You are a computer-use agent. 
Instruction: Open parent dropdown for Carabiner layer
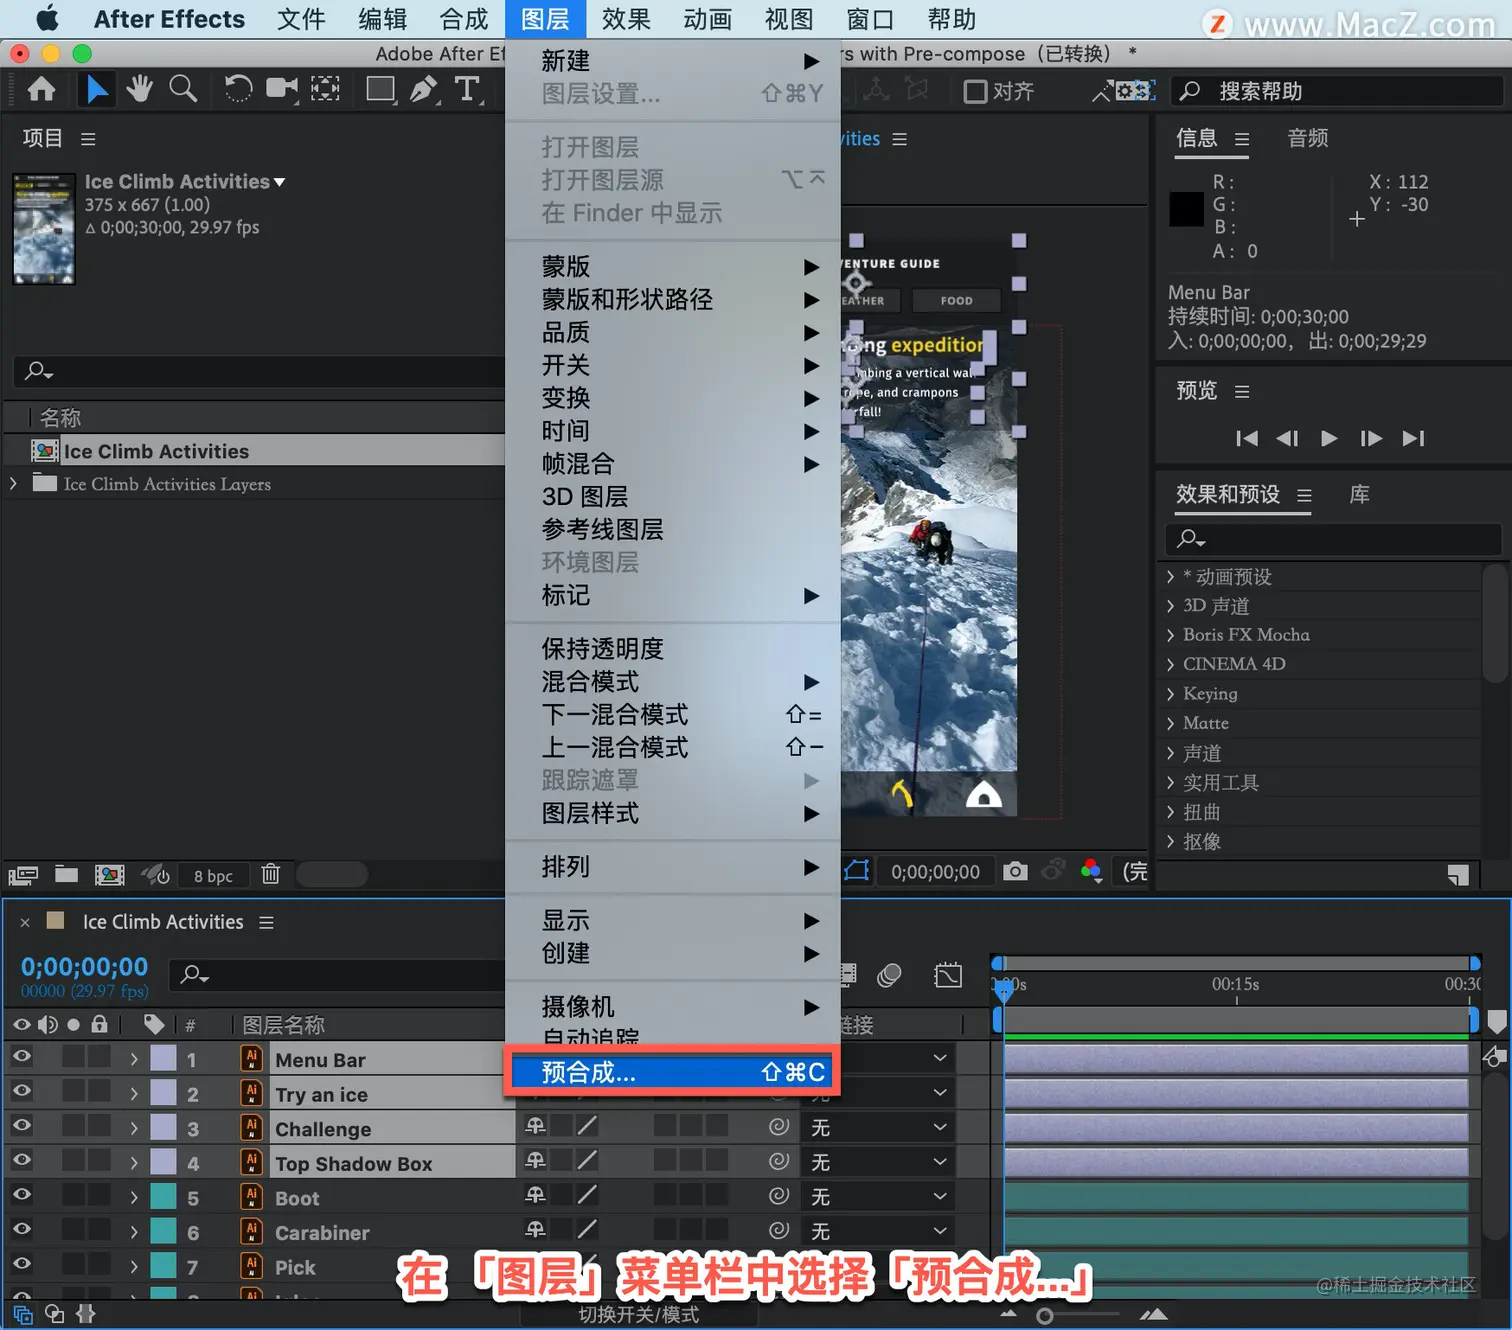(x=877, y=1232)
